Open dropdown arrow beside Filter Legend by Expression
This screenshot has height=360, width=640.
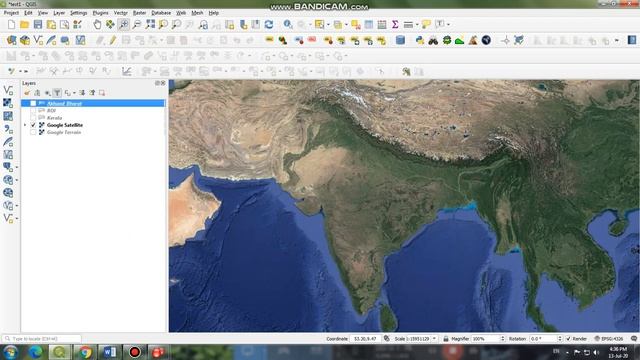pyautogui.click(x=74, y=93)
